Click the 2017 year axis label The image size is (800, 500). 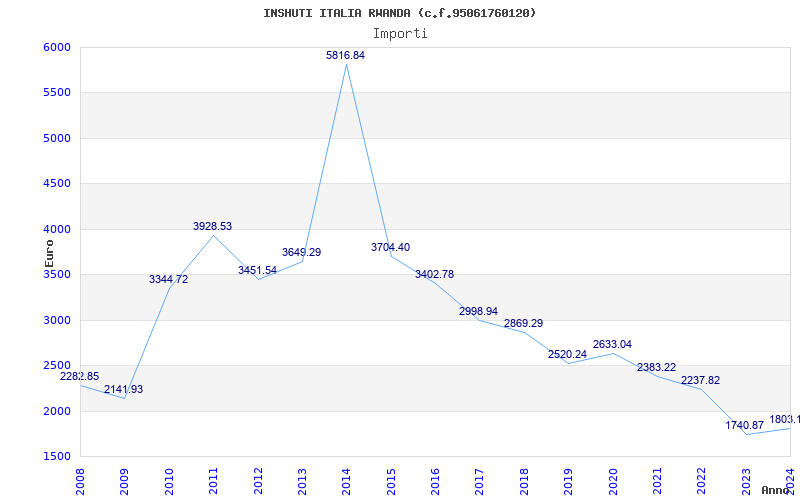click(x=480, y=482)
